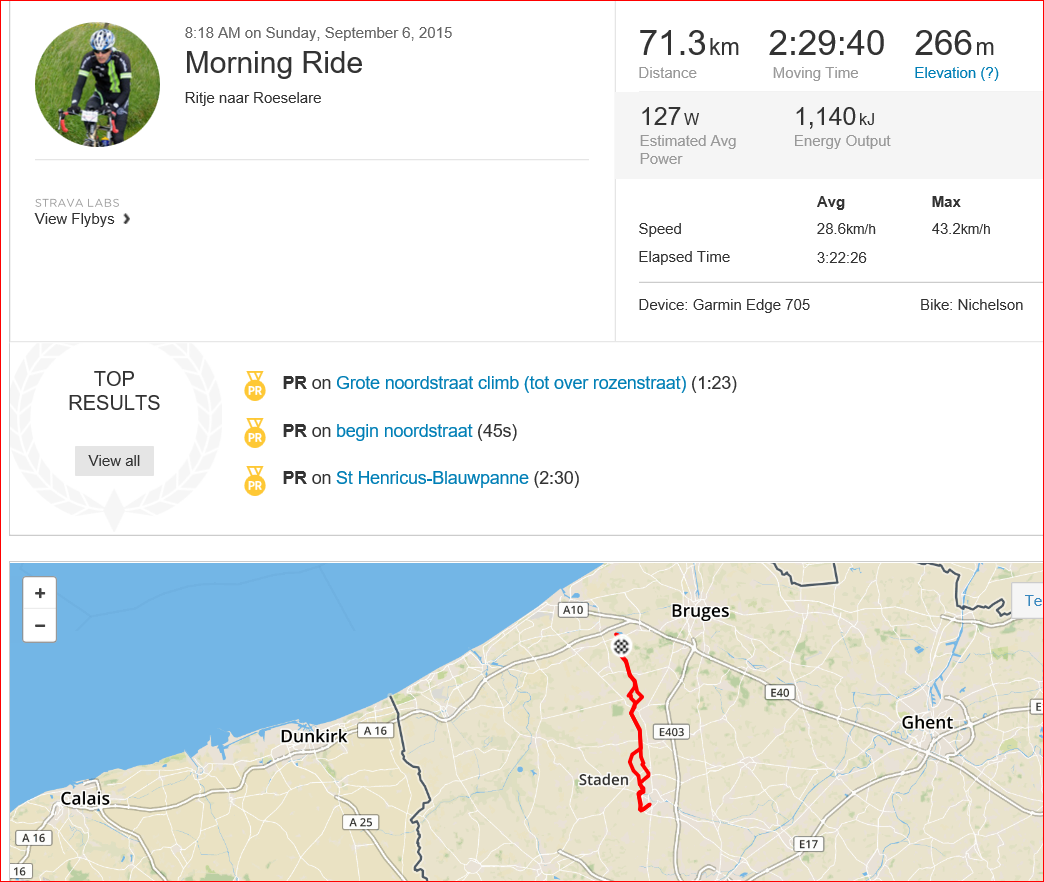
Task: Open begin noordstraat segment link
Action: [x=404, y=431]
